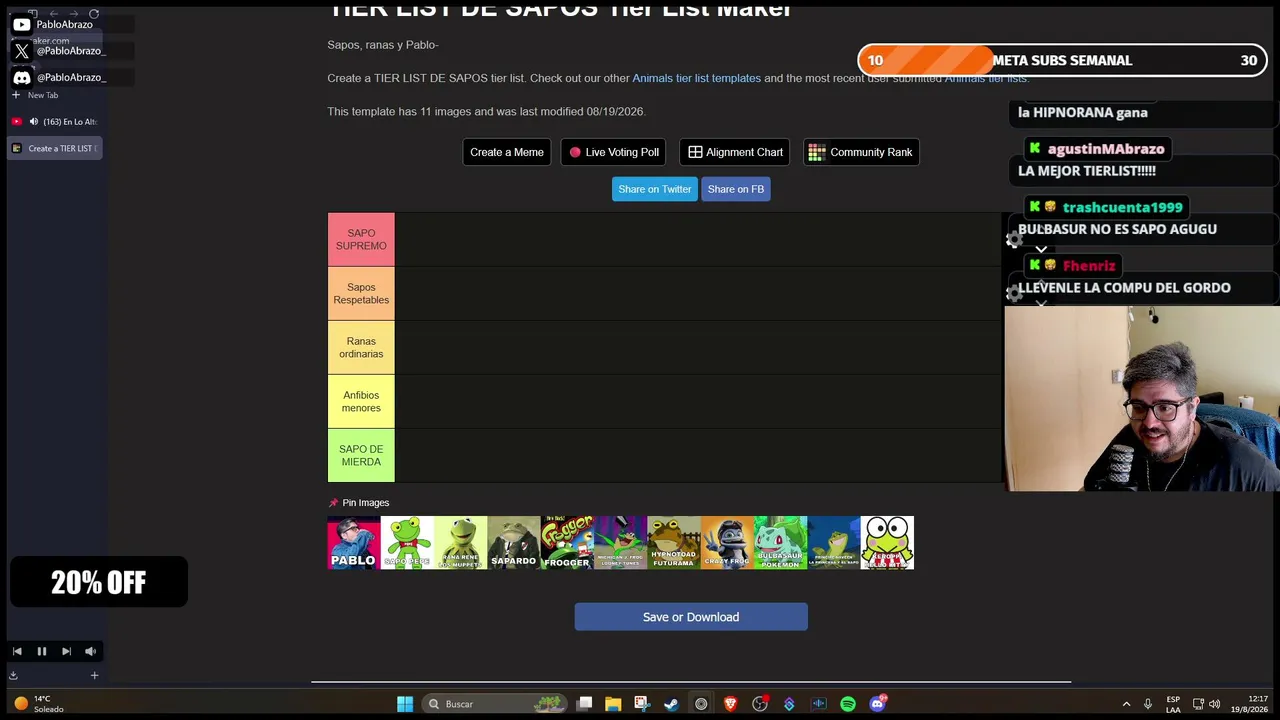Click the Create a Meme button
This screenshot has width=1280, height=720.
click(x=507, y=152)
